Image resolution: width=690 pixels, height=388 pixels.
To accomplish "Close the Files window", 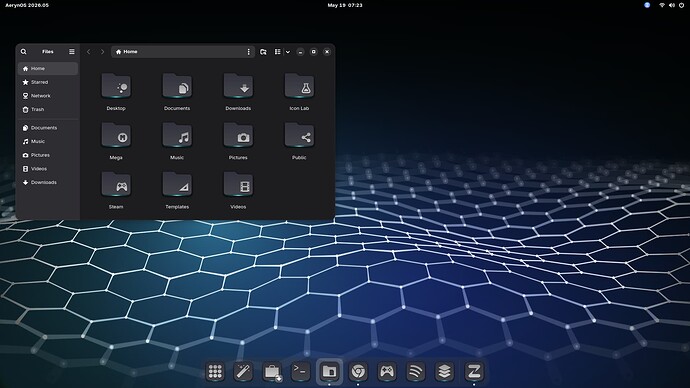I will pos(327,52).
